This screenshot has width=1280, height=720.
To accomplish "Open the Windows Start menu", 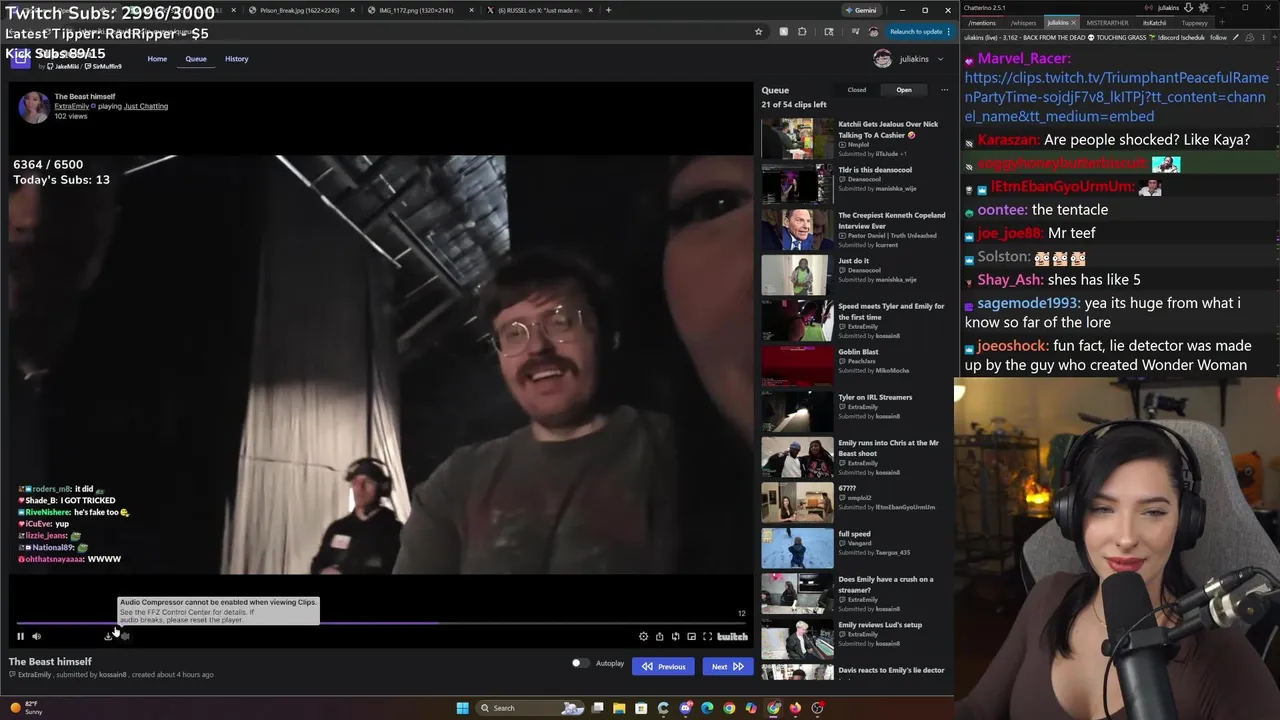I will (462, 708).
